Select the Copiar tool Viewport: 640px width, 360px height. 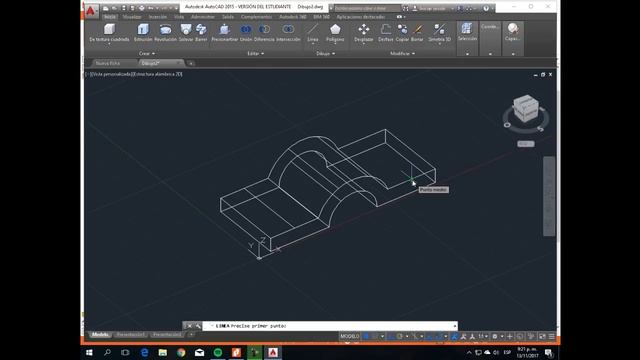[402, 33]
